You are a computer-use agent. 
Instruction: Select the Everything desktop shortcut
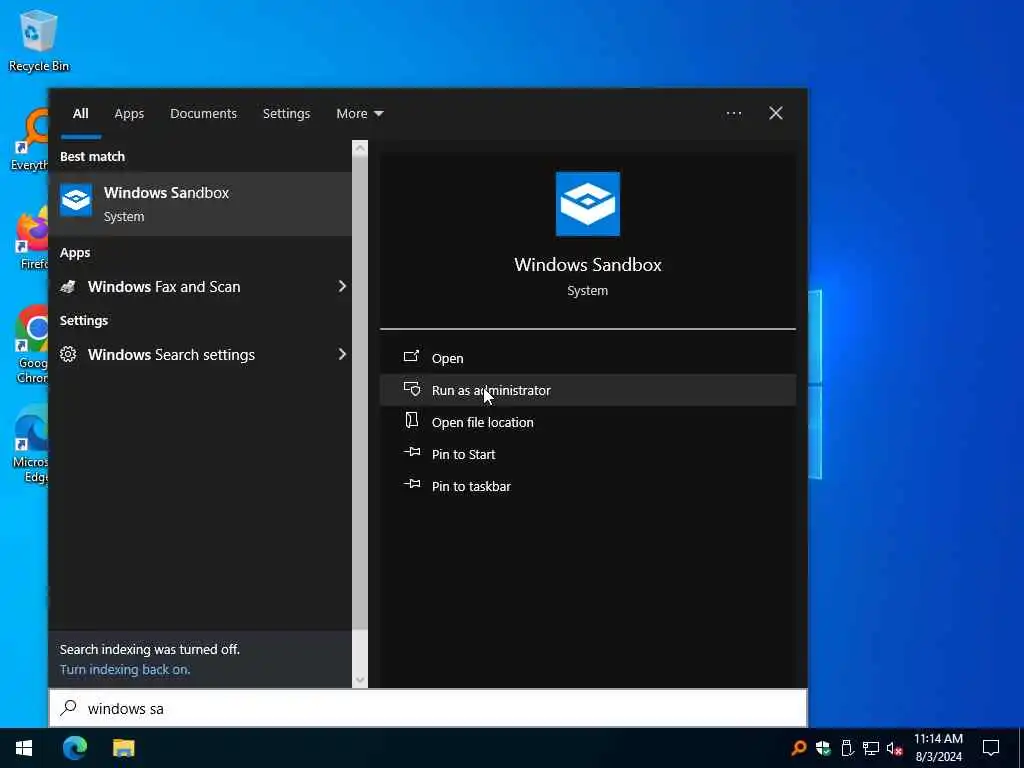point(29,140)
